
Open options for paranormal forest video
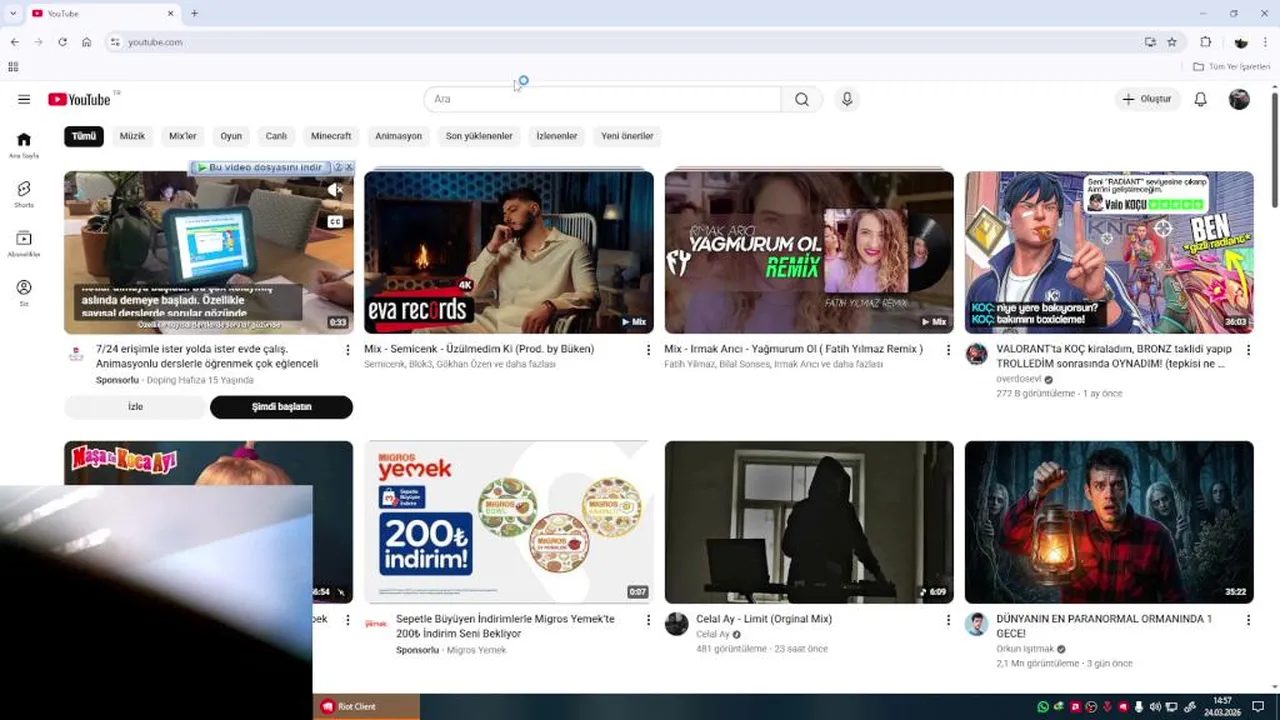pyautogui.click(x=1248, y=620)
